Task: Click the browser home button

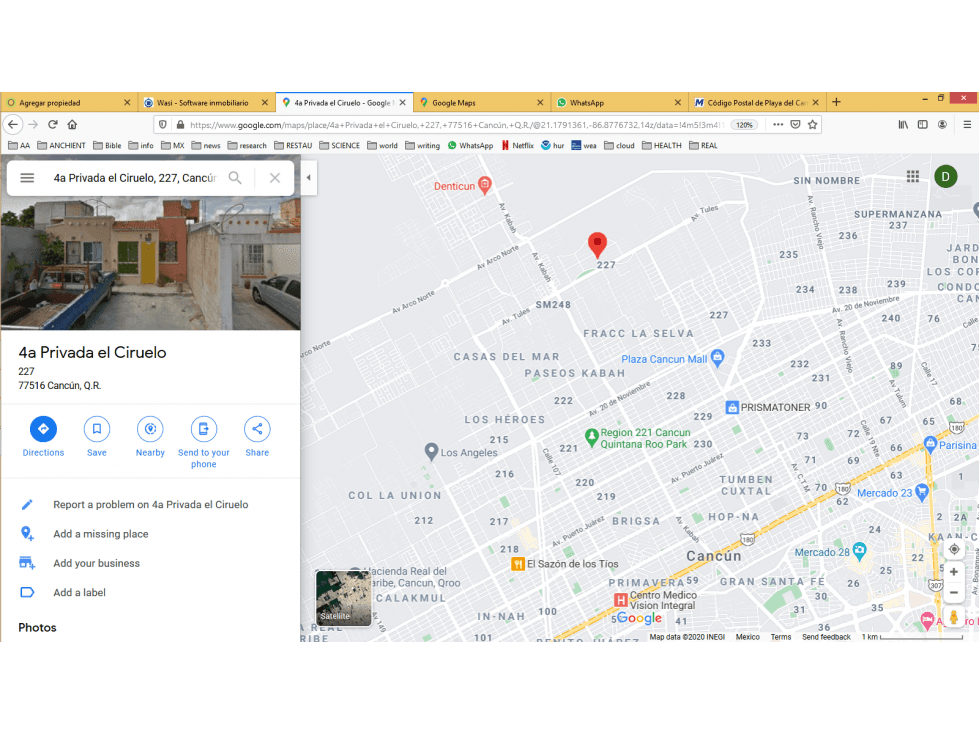Action: [x=72, y=125]
